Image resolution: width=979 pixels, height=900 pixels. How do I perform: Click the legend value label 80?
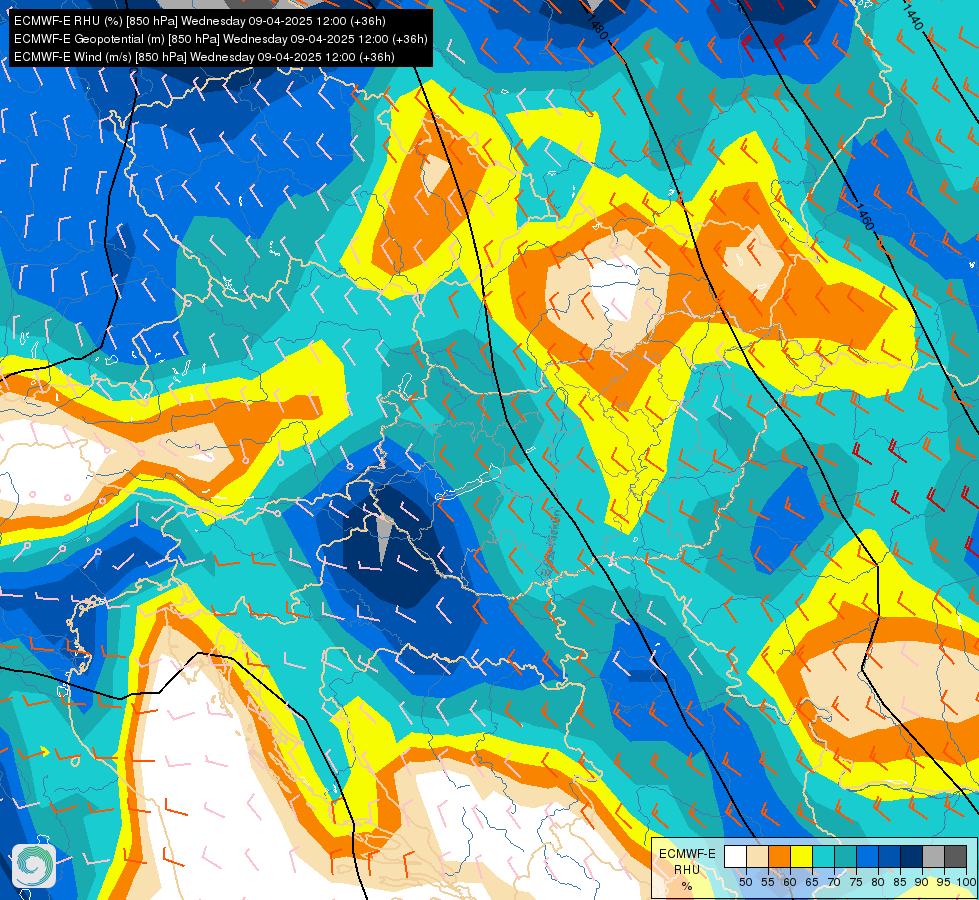pyautogui.click(x=878, y=882)
